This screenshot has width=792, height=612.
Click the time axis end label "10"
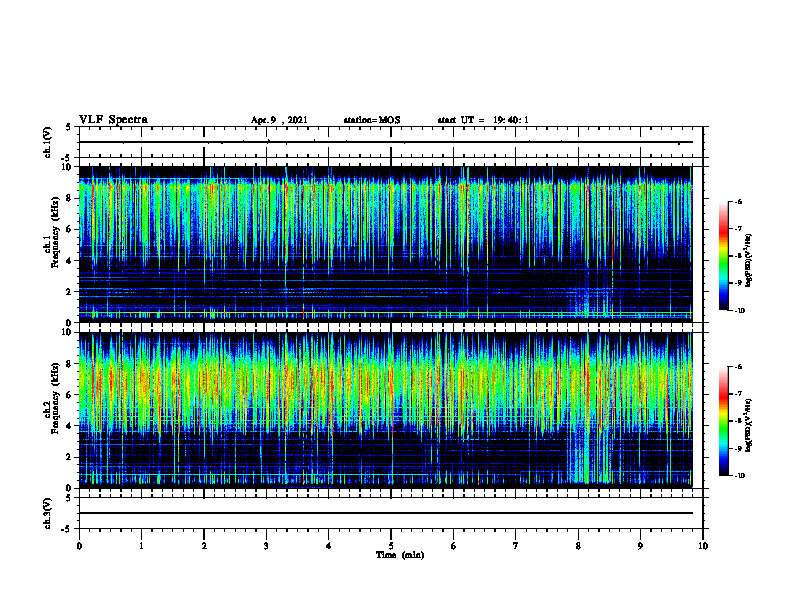[x=703, y=546]
